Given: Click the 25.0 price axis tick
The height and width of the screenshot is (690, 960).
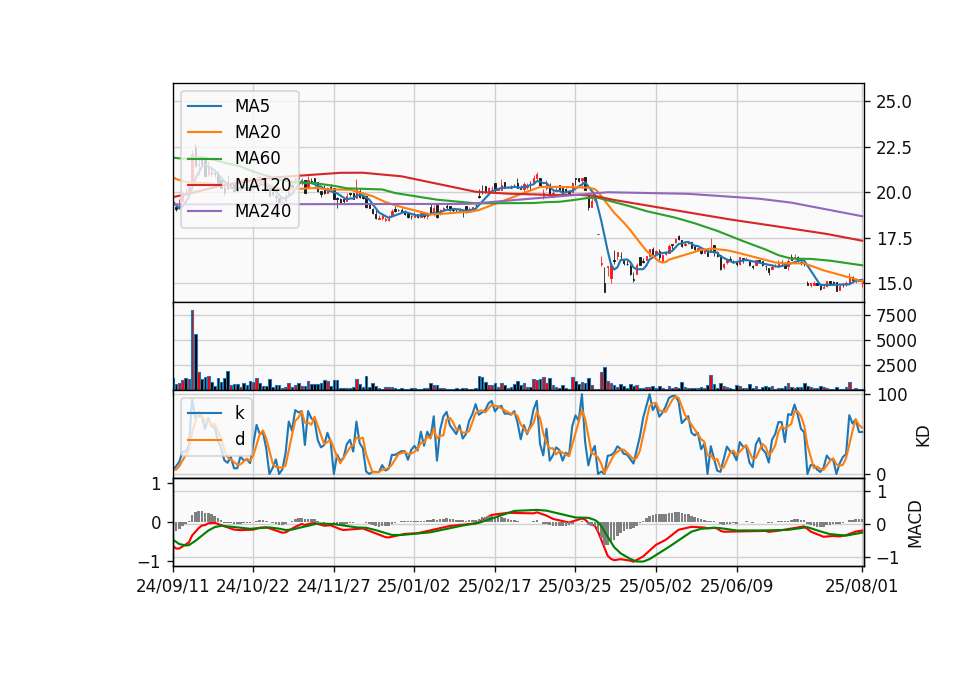Looking at the screenshot, I should tap(894, 102).
